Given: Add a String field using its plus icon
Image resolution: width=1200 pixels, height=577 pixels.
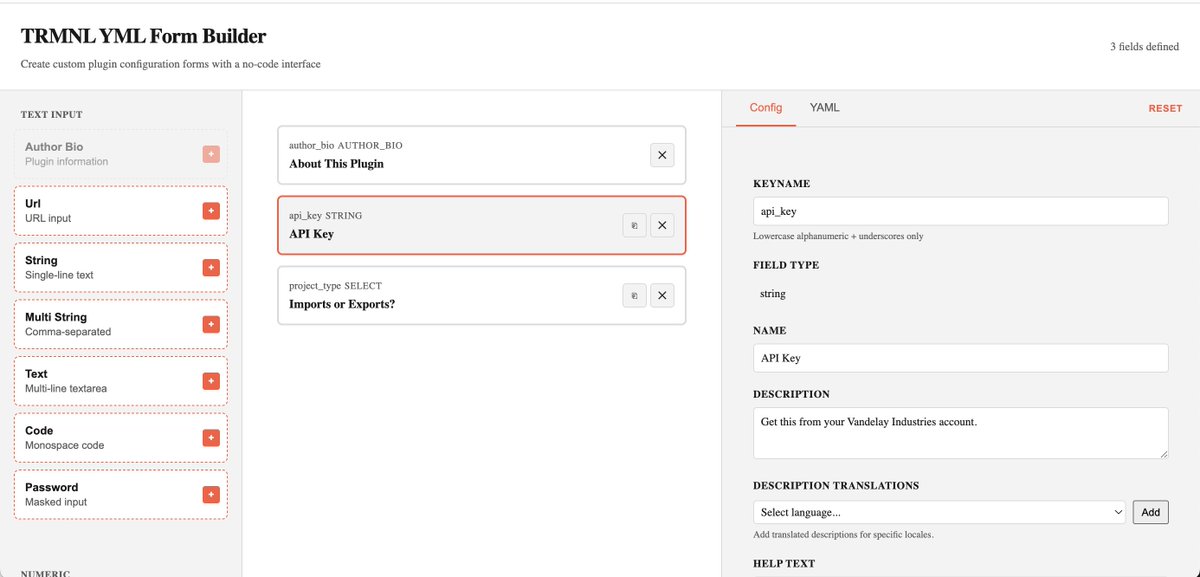Looking at the screenshot, I should click(x=210, y=267).
